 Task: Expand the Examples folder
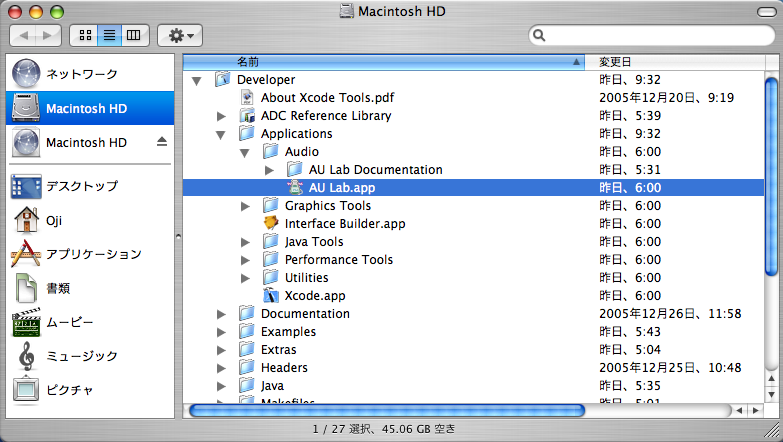[221, 332]
